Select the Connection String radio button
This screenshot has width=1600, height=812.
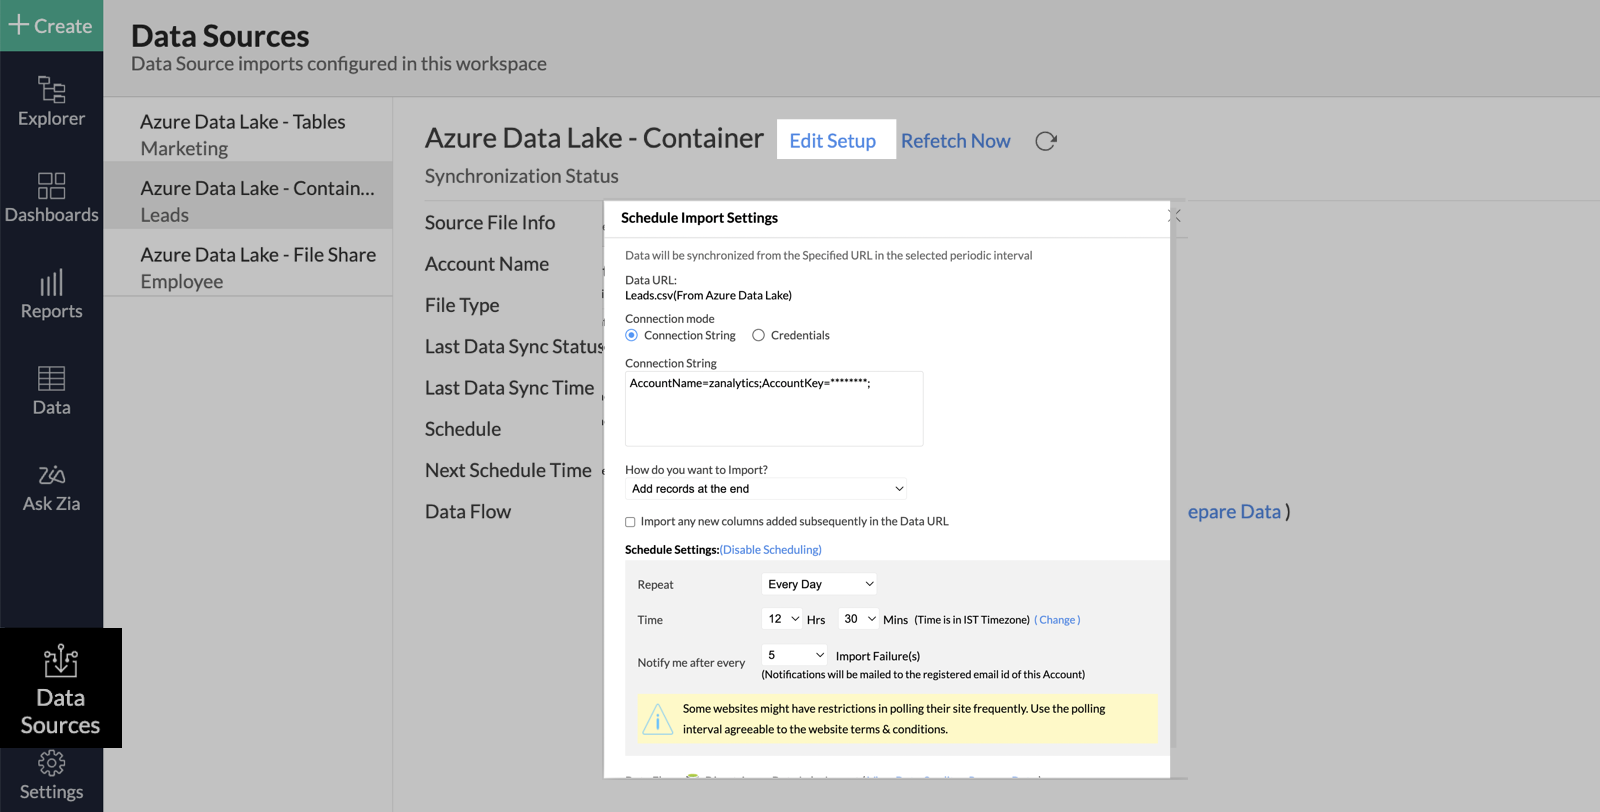pos(632,336)
